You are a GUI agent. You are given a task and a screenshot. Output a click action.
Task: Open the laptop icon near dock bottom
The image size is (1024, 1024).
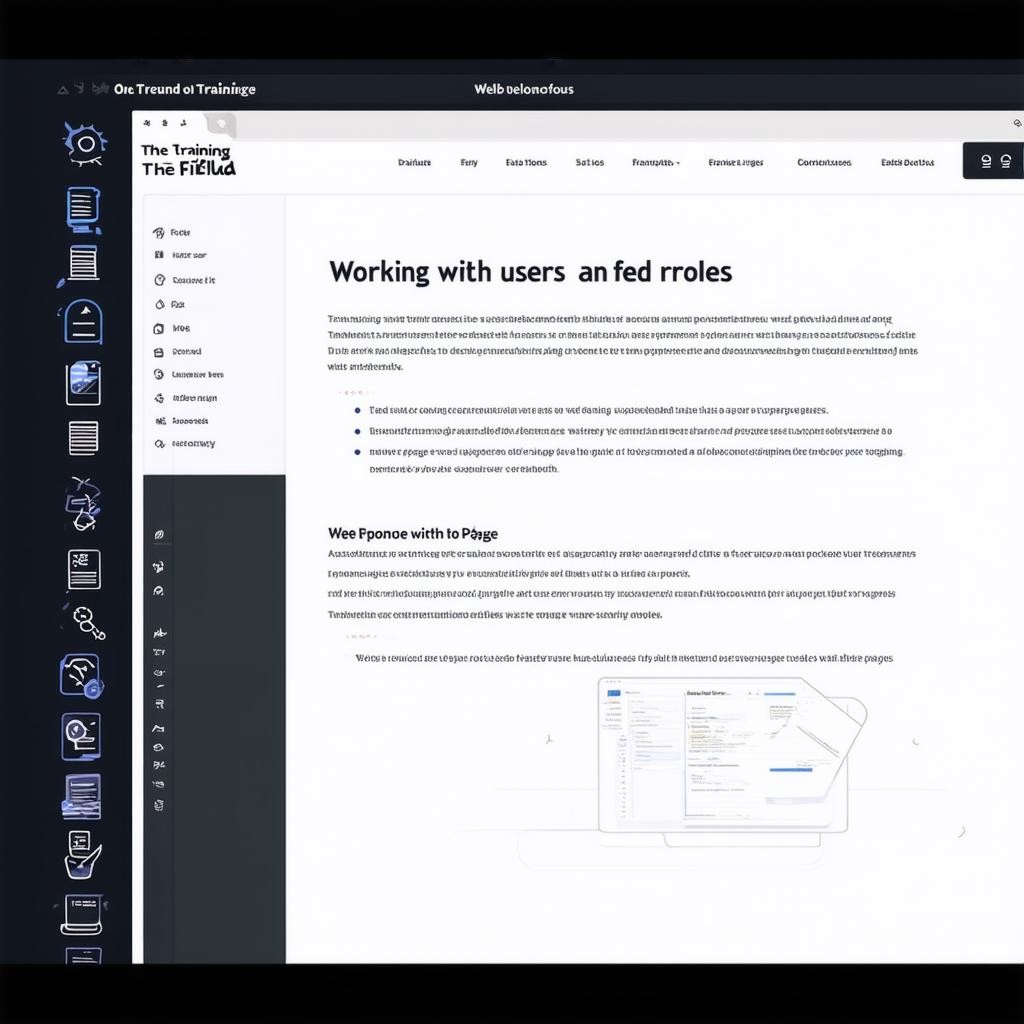(82, 913)
